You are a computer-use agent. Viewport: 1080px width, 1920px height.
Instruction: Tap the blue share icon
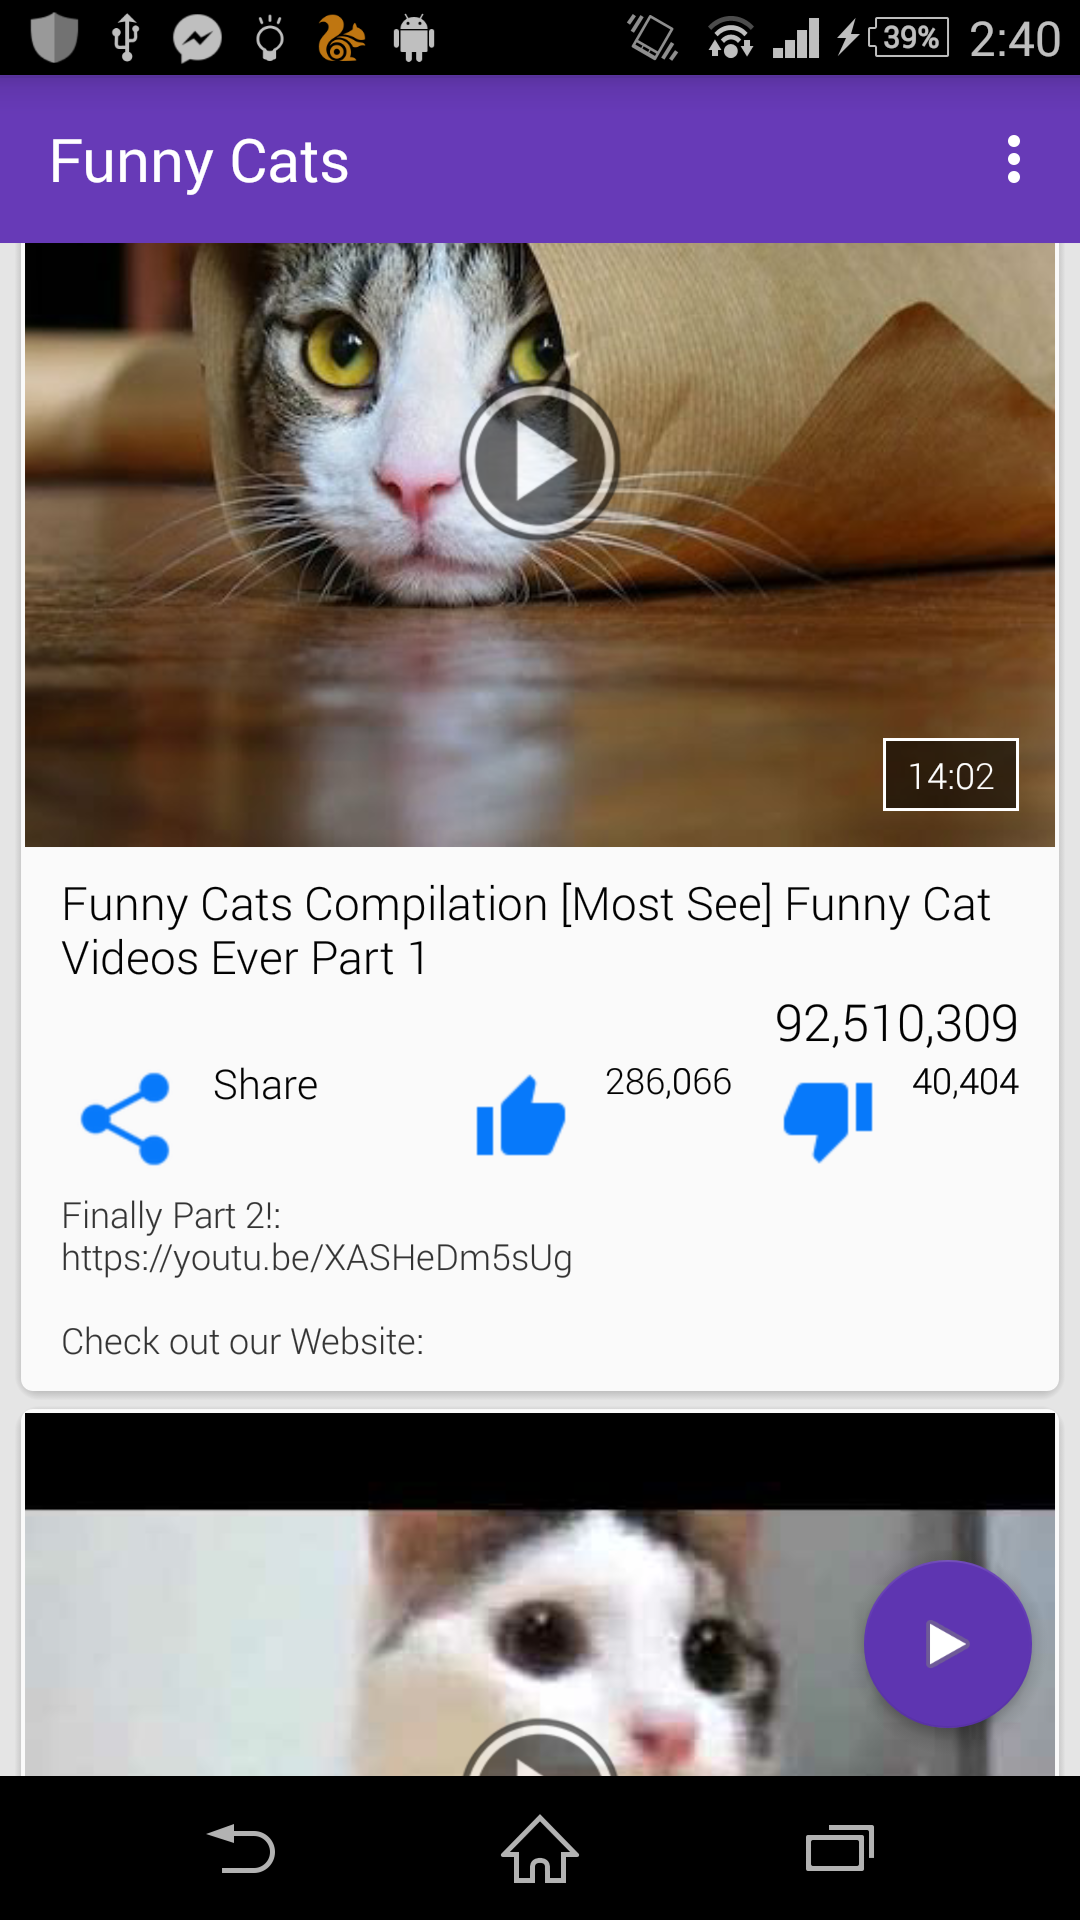tap(125, 1118)
